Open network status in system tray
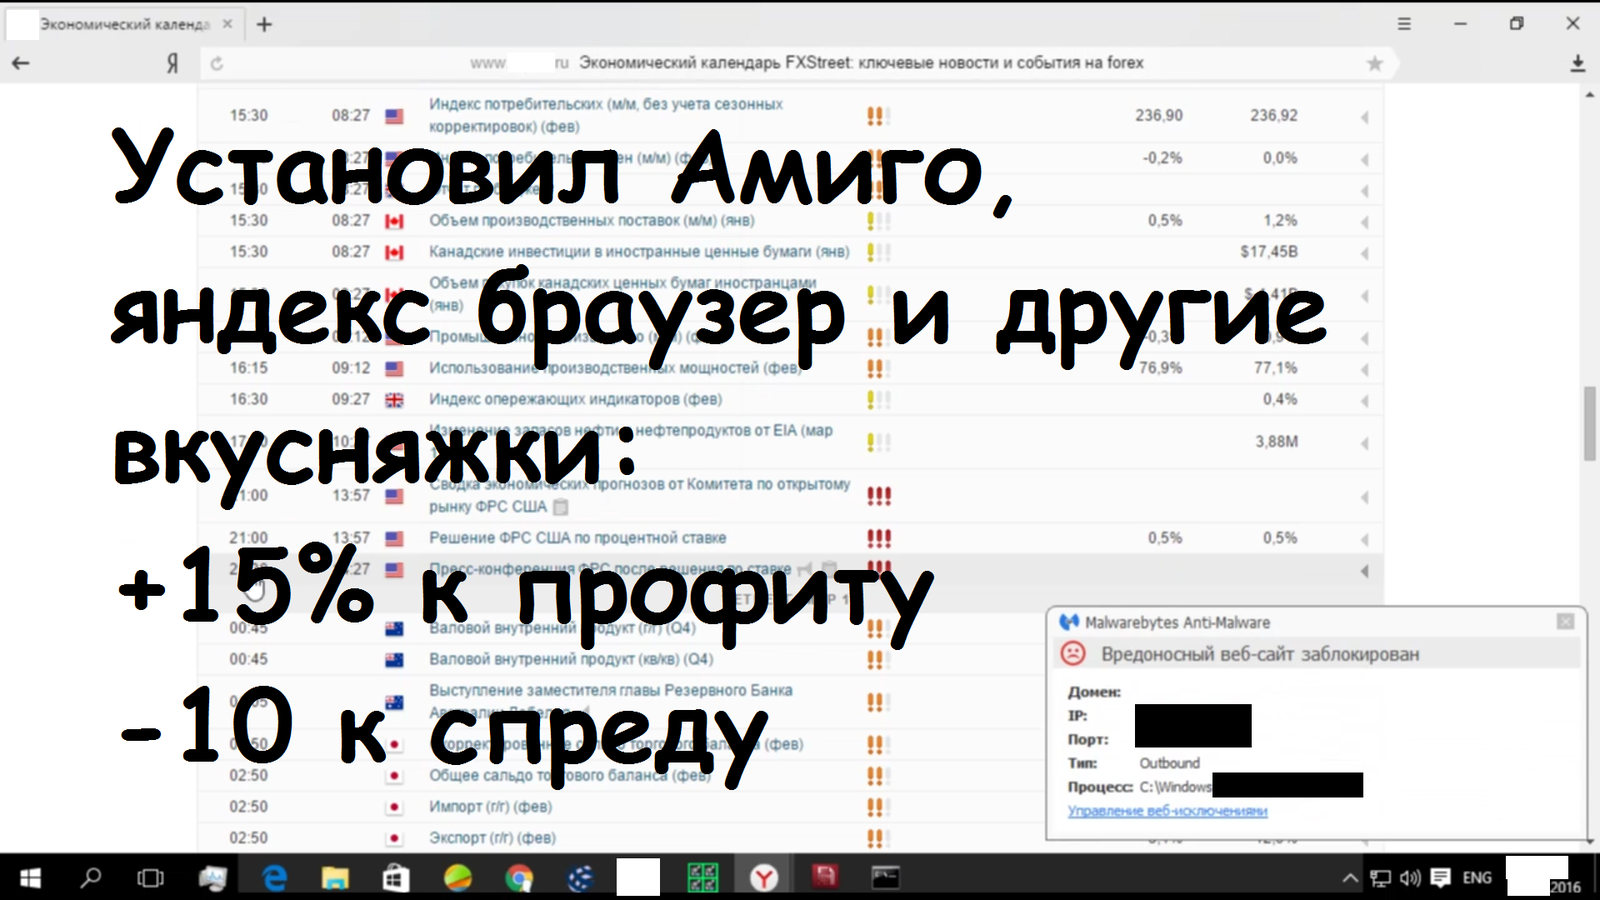This screenshot has height=900, width=1600. [1380, 878]
